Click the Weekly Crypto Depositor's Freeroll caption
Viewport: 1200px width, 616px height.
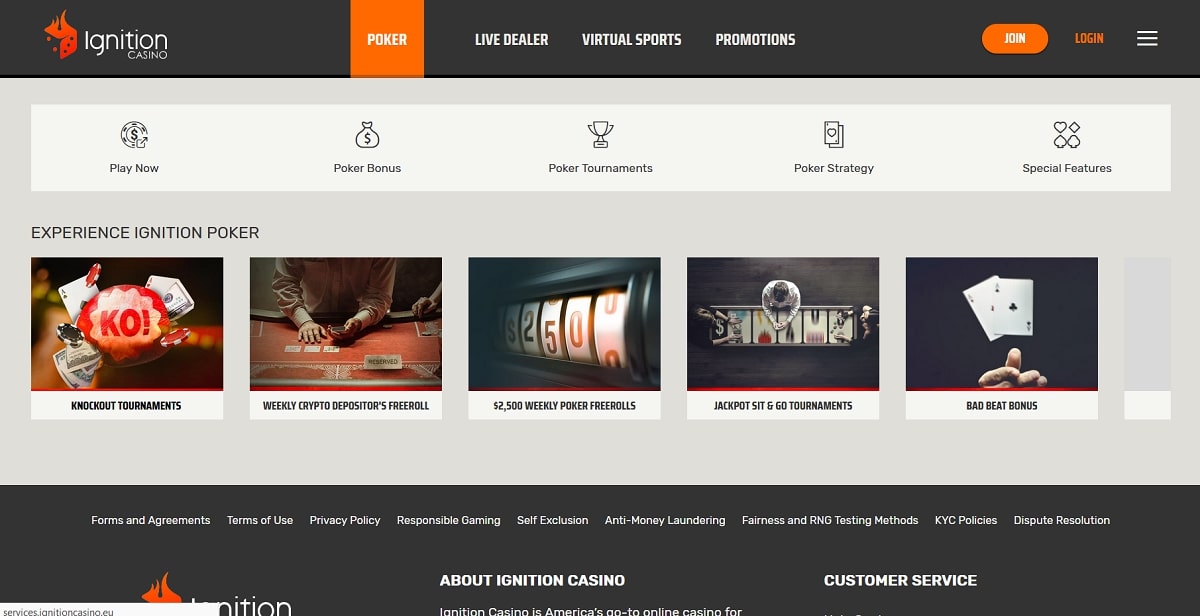(346, 406)
